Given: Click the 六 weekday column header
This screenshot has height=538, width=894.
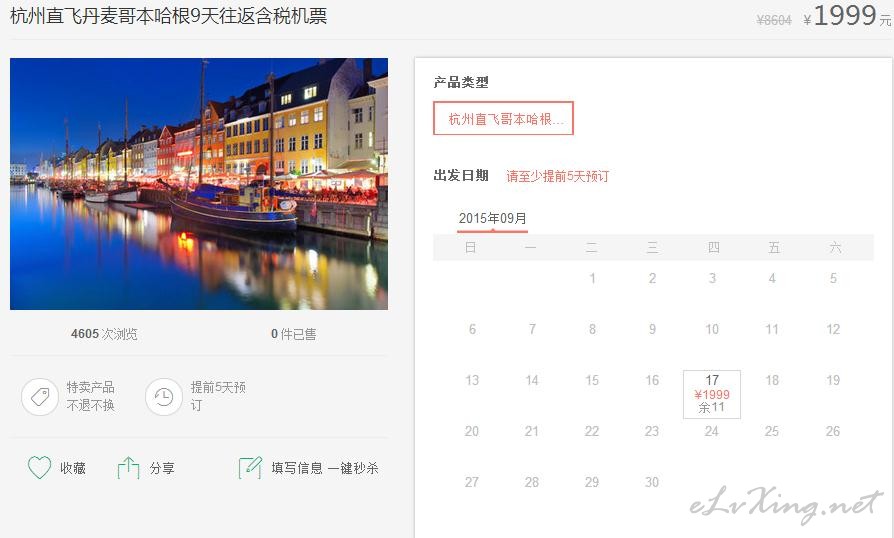Looking at the screenshot, I should point(835,247).
